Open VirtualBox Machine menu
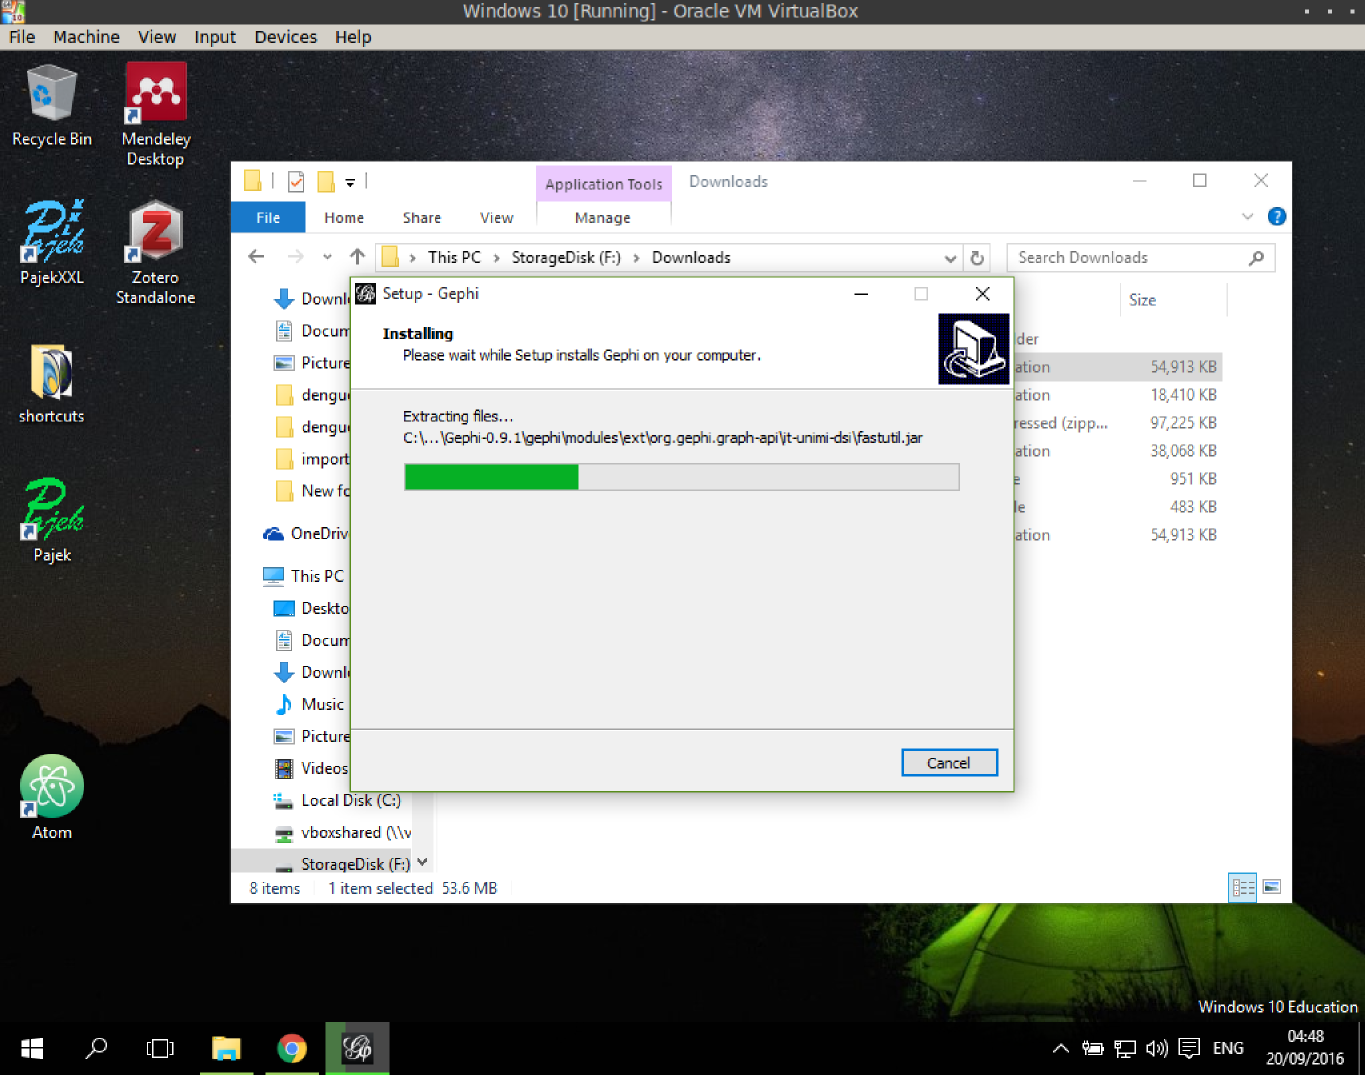1365x1075 pixels. coord(86,37)
